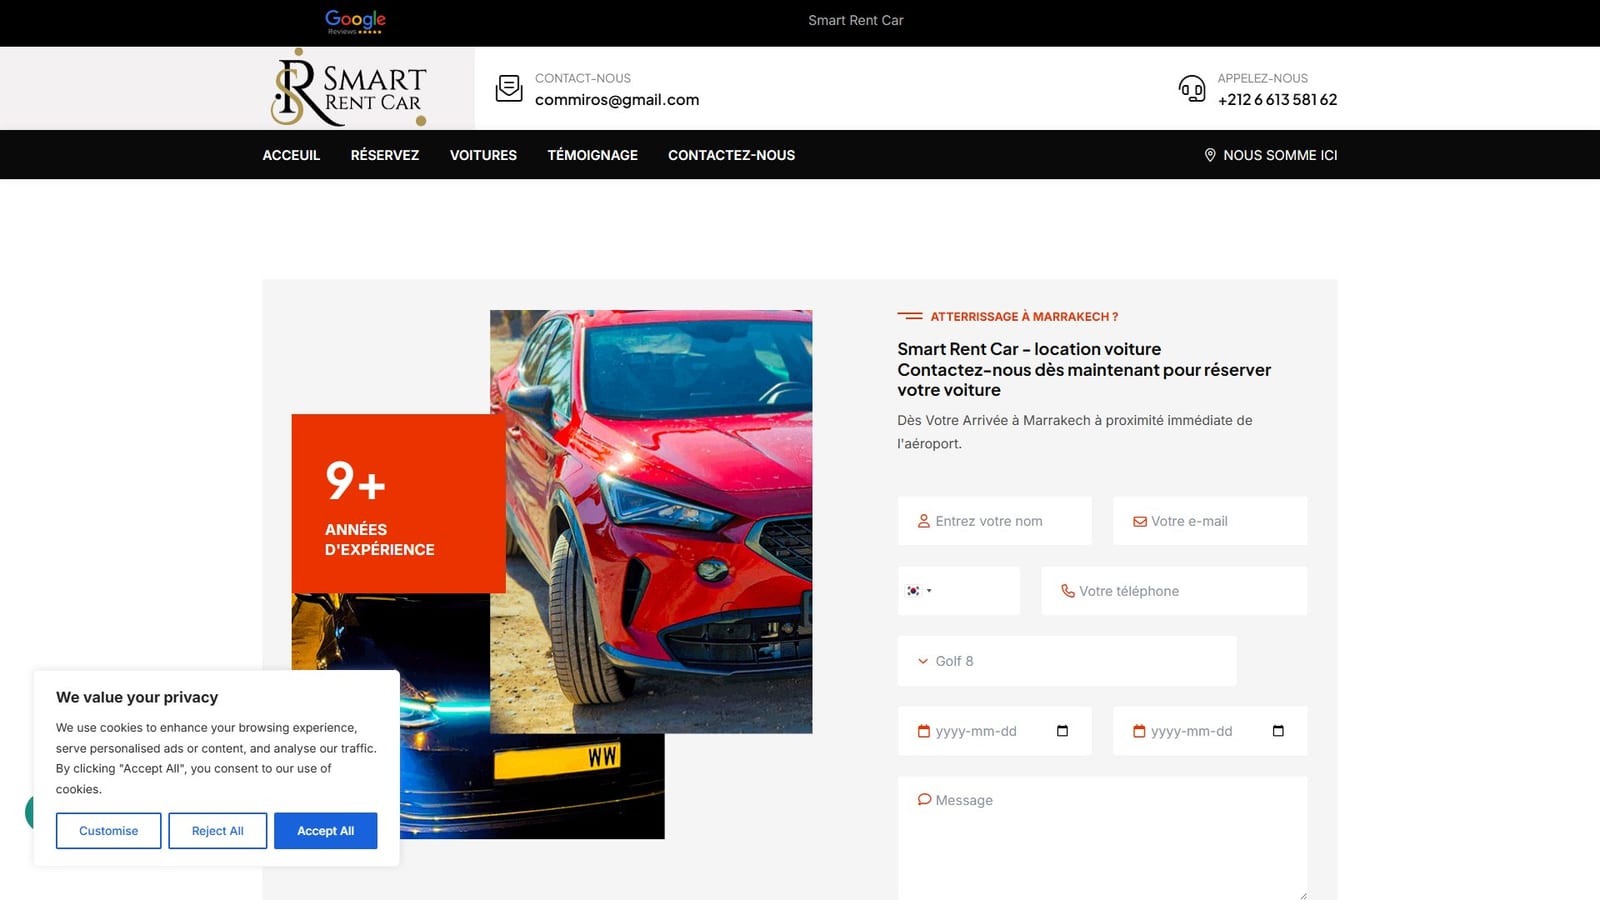Click the 9+ ANNÉES D'EXPÉRIENCE box

point(398,503)
